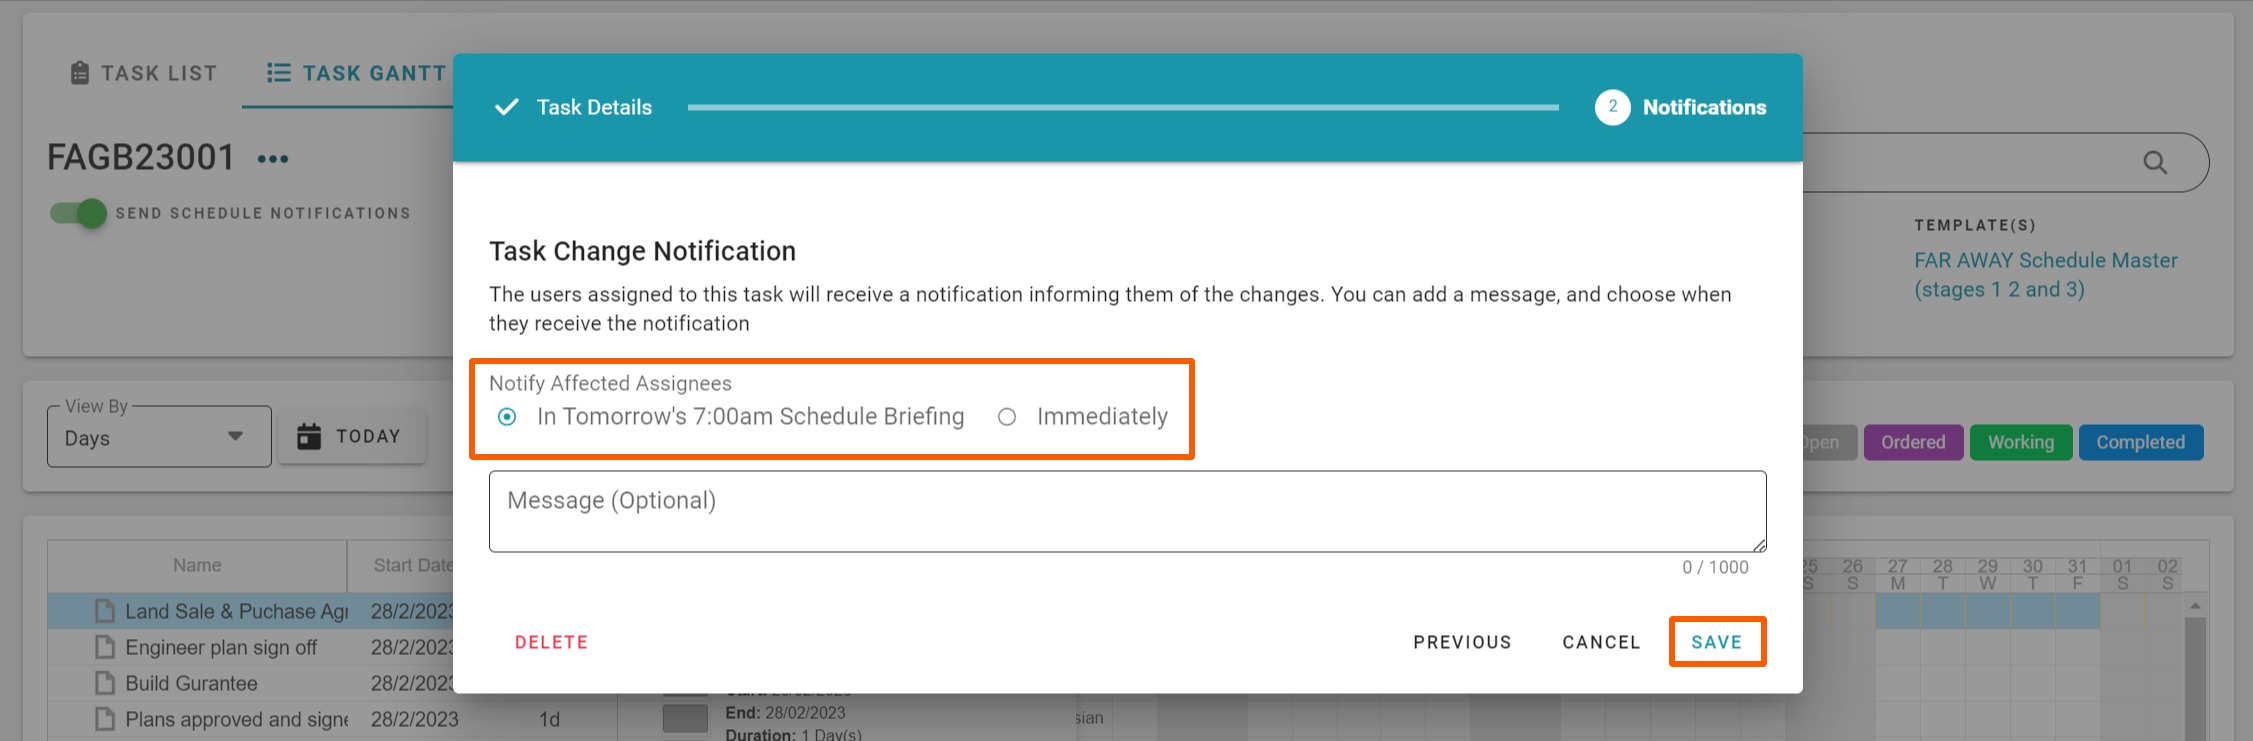This screenshot has height=741, width=2253.
Task: Click the document icon beside Build Gurantee
Action: click(105, 684)
